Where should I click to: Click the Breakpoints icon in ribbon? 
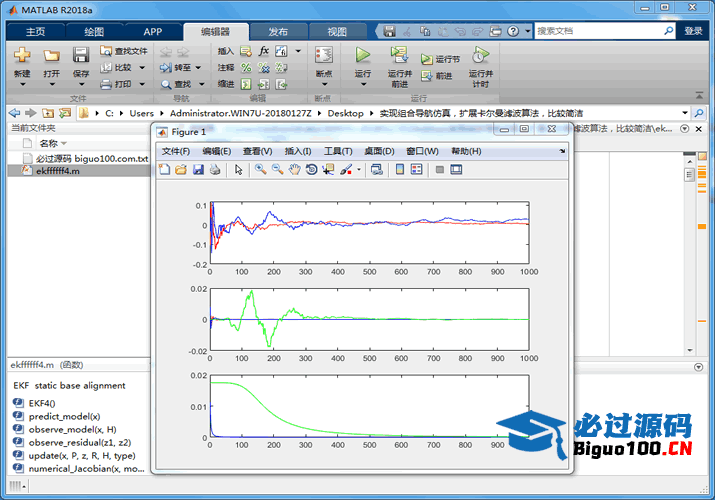click(x=323, y=56)
